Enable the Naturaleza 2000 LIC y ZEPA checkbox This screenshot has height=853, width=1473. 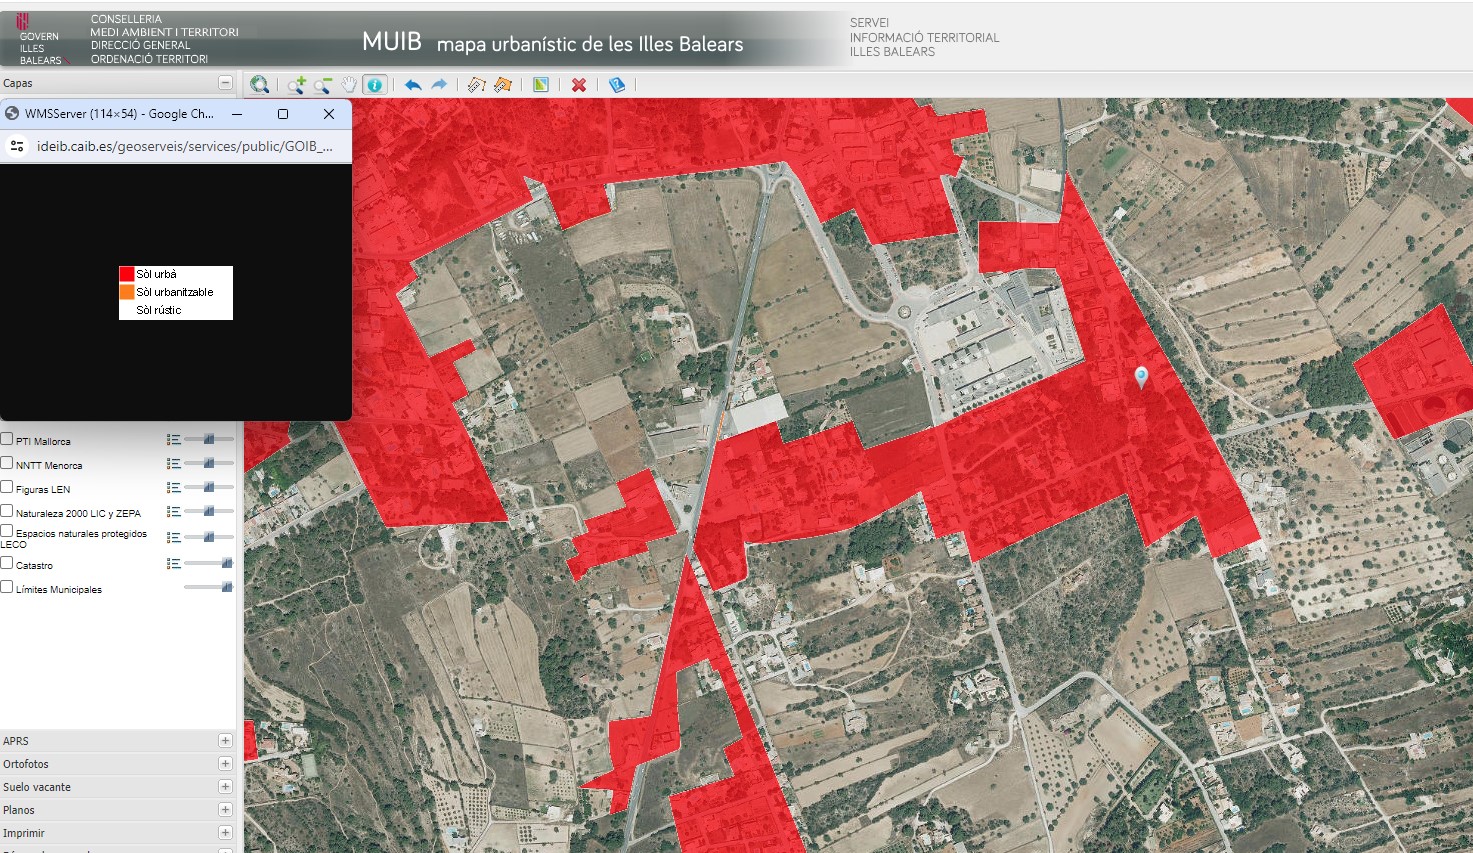(x=7, y=511)
